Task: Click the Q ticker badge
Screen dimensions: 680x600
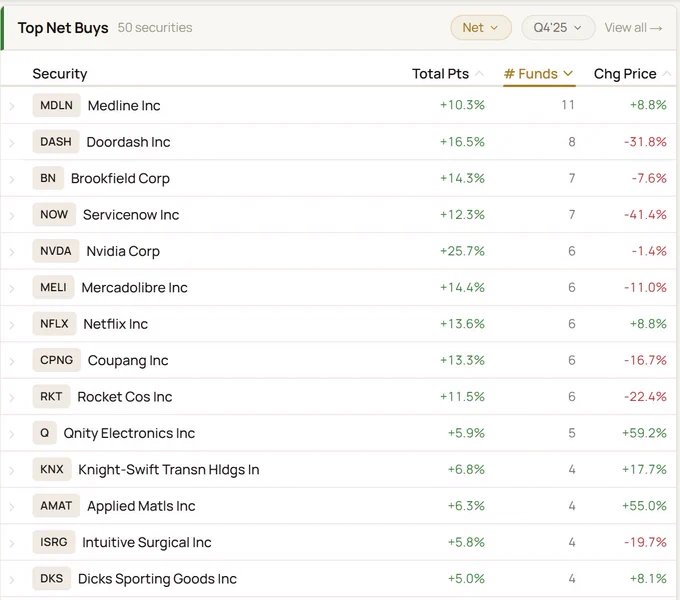Action: click(x=45, y=433)
